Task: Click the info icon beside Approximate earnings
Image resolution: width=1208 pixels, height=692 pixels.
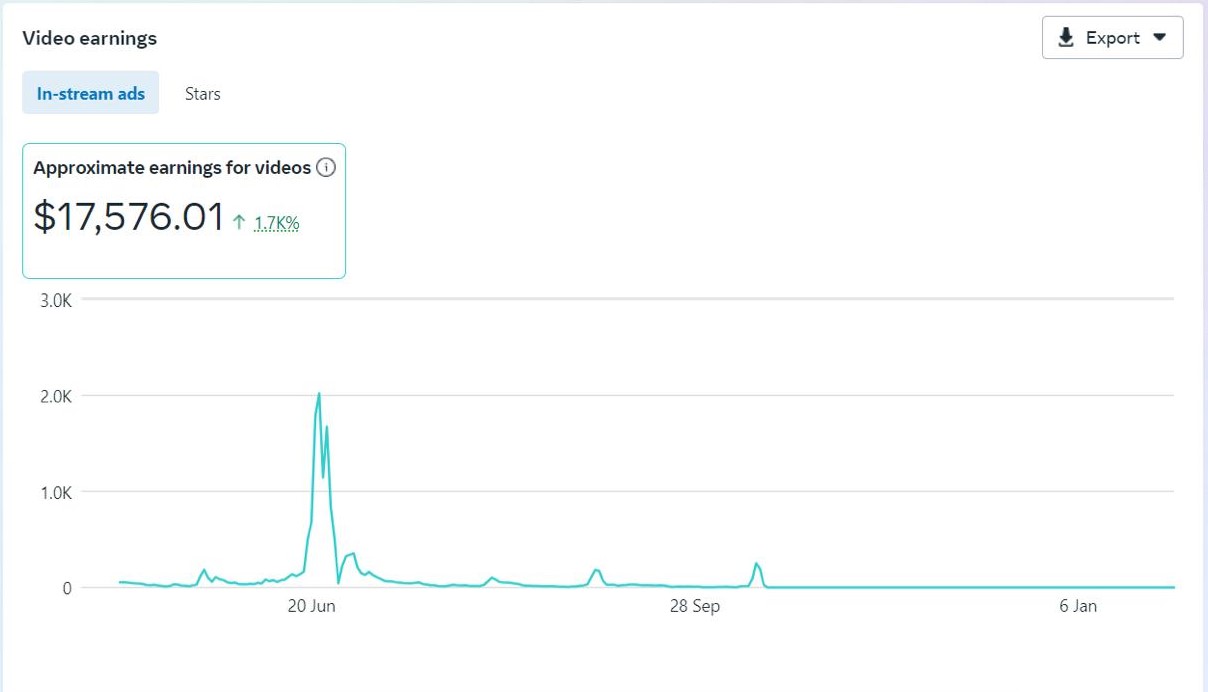Action: tap(326, 168)
